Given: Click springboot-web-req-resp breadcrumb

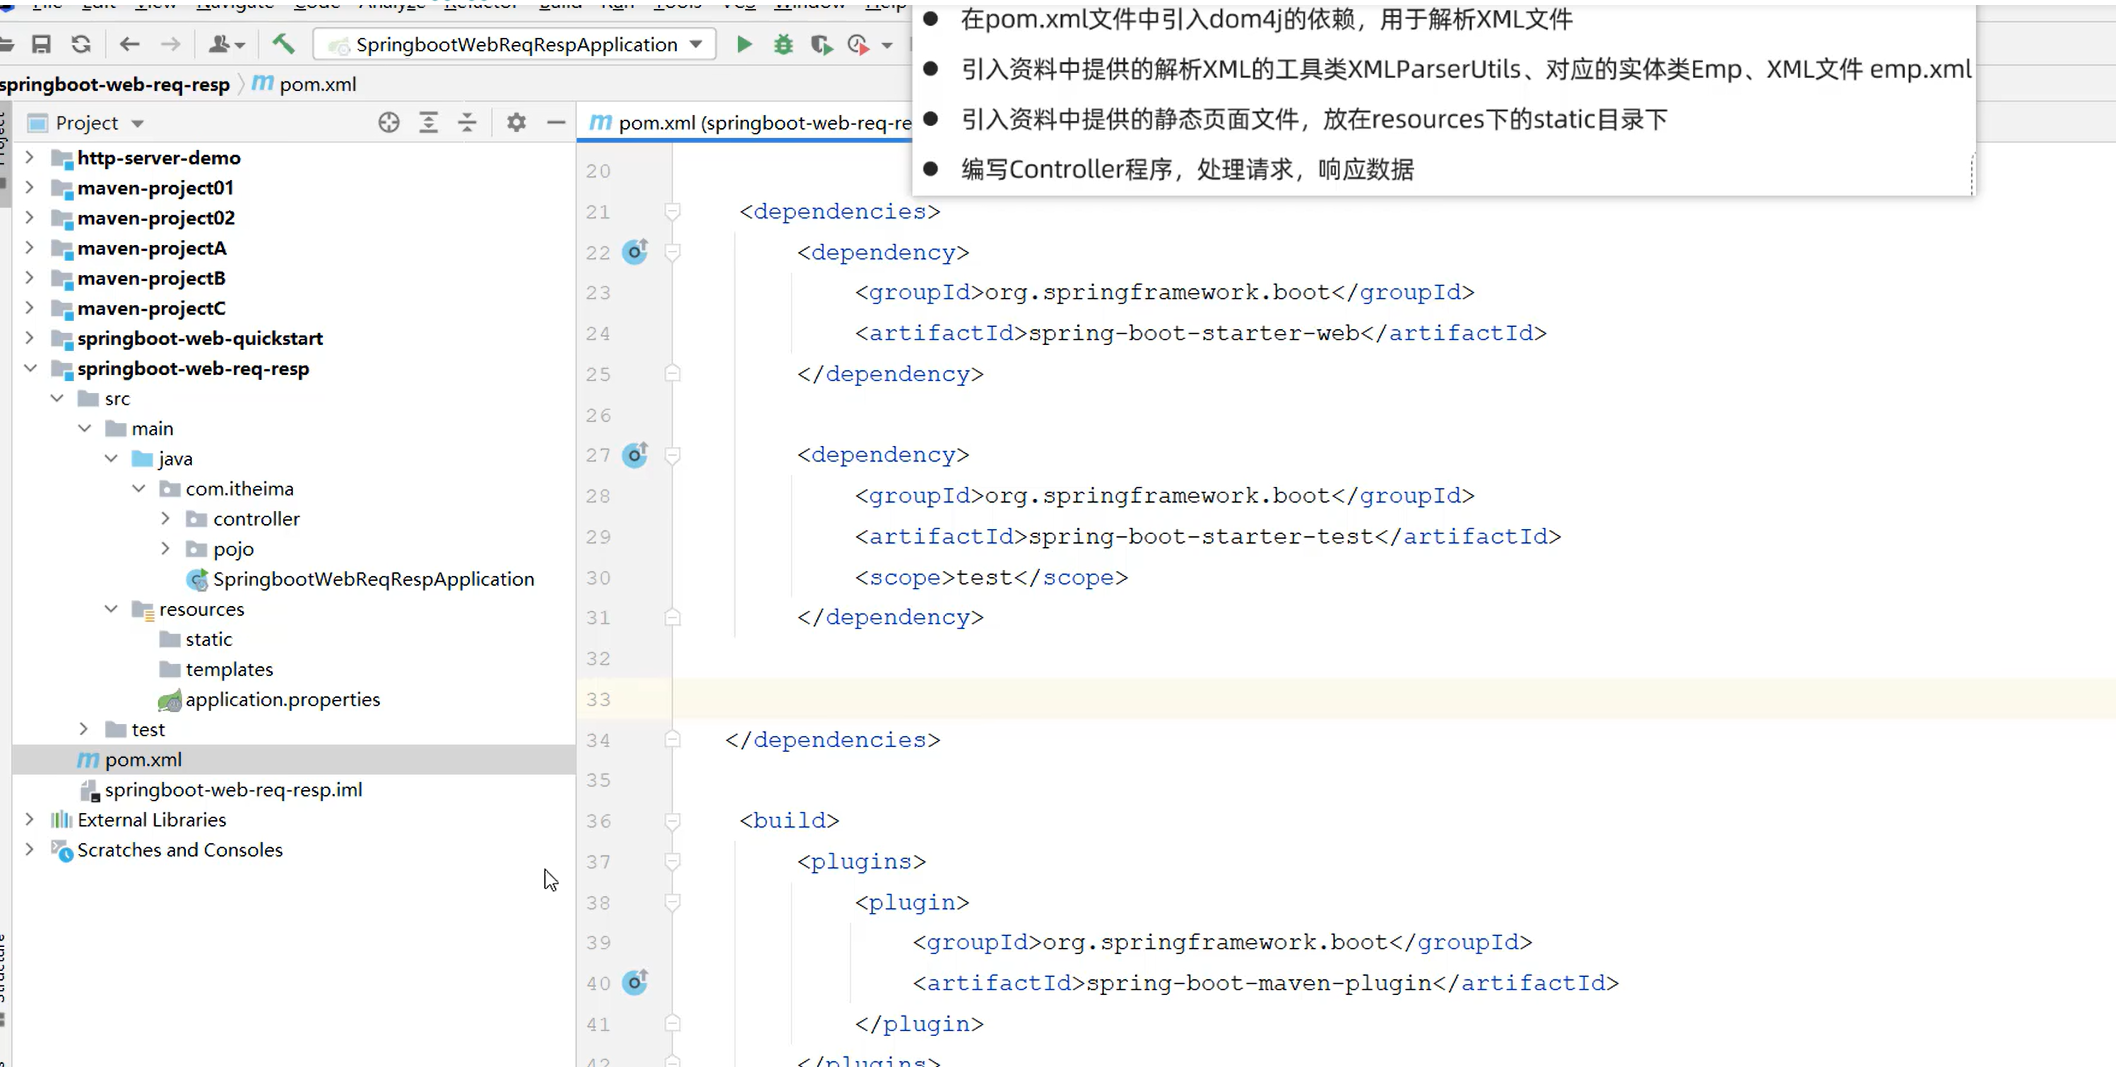Looking at the screenshot, I should [x=115, y=84].
